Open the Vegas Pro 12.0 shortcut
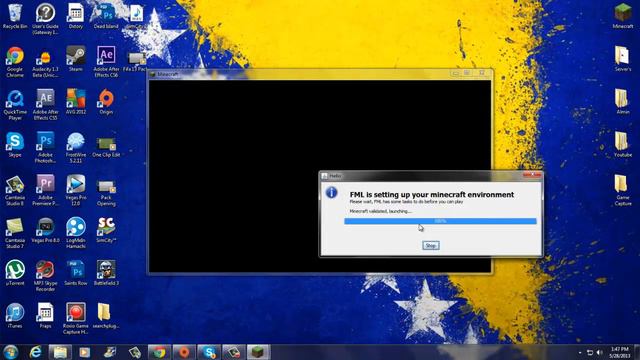 point(76,190)
